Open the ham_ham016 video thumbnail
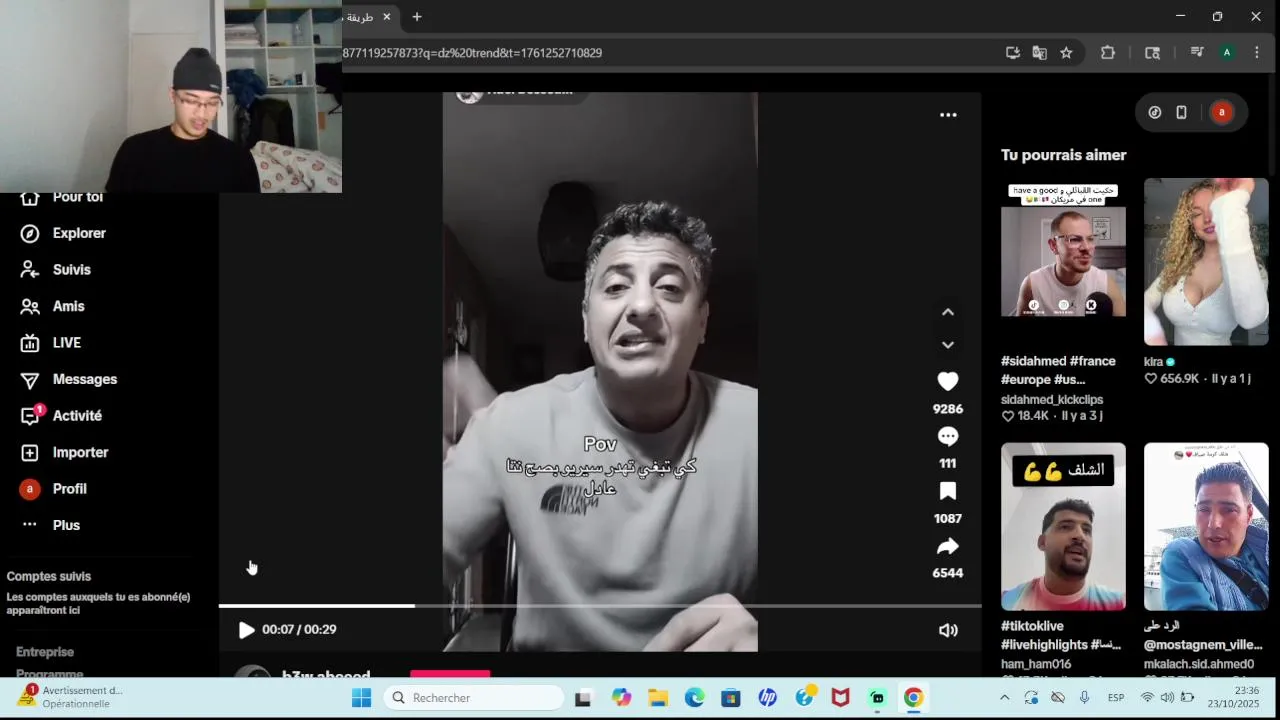Screen dimensions: 1280x720 pos(1063,526)
